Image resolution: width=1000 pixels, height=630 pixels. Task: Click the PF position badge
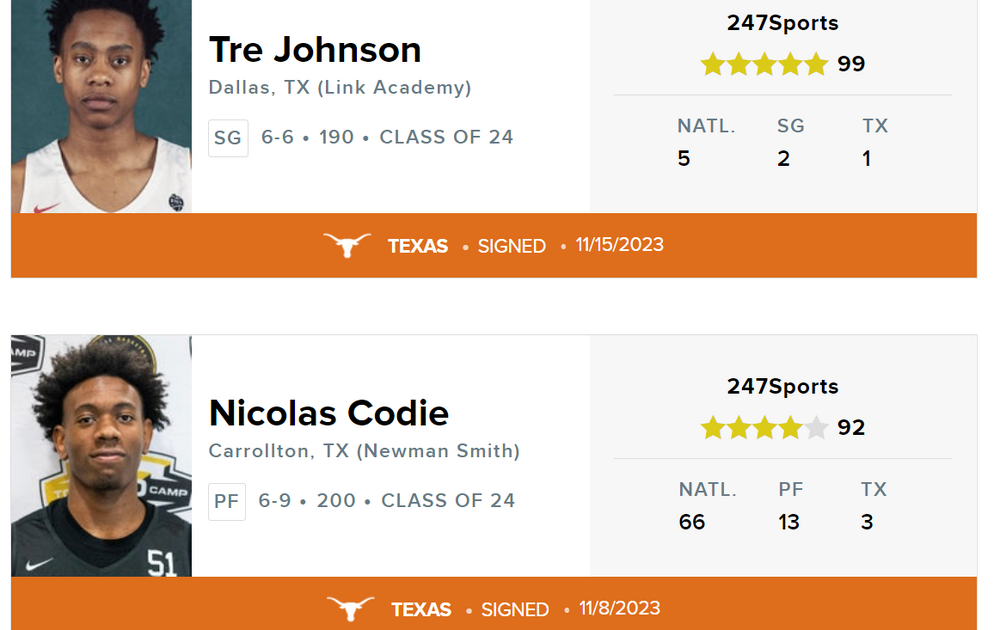click(227, 501)
